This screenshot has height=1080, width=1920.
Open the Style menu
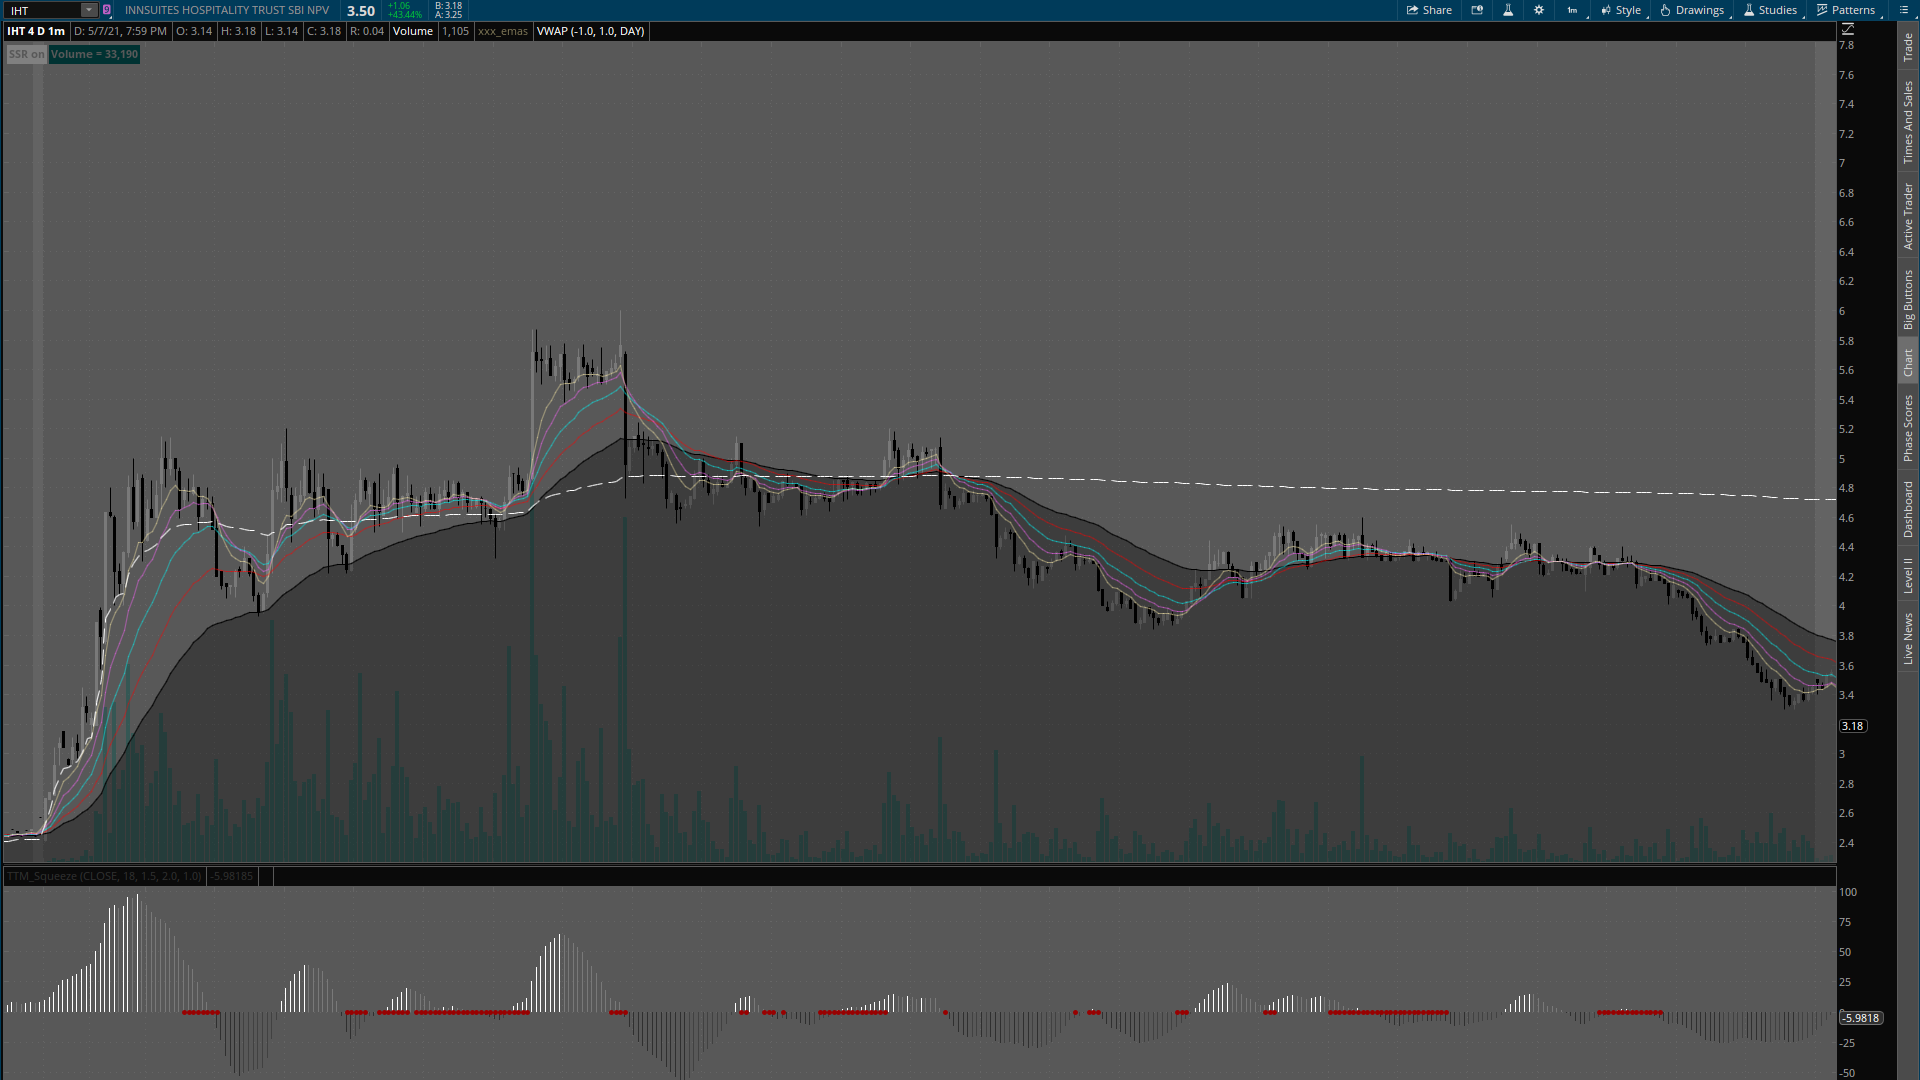1621,10
